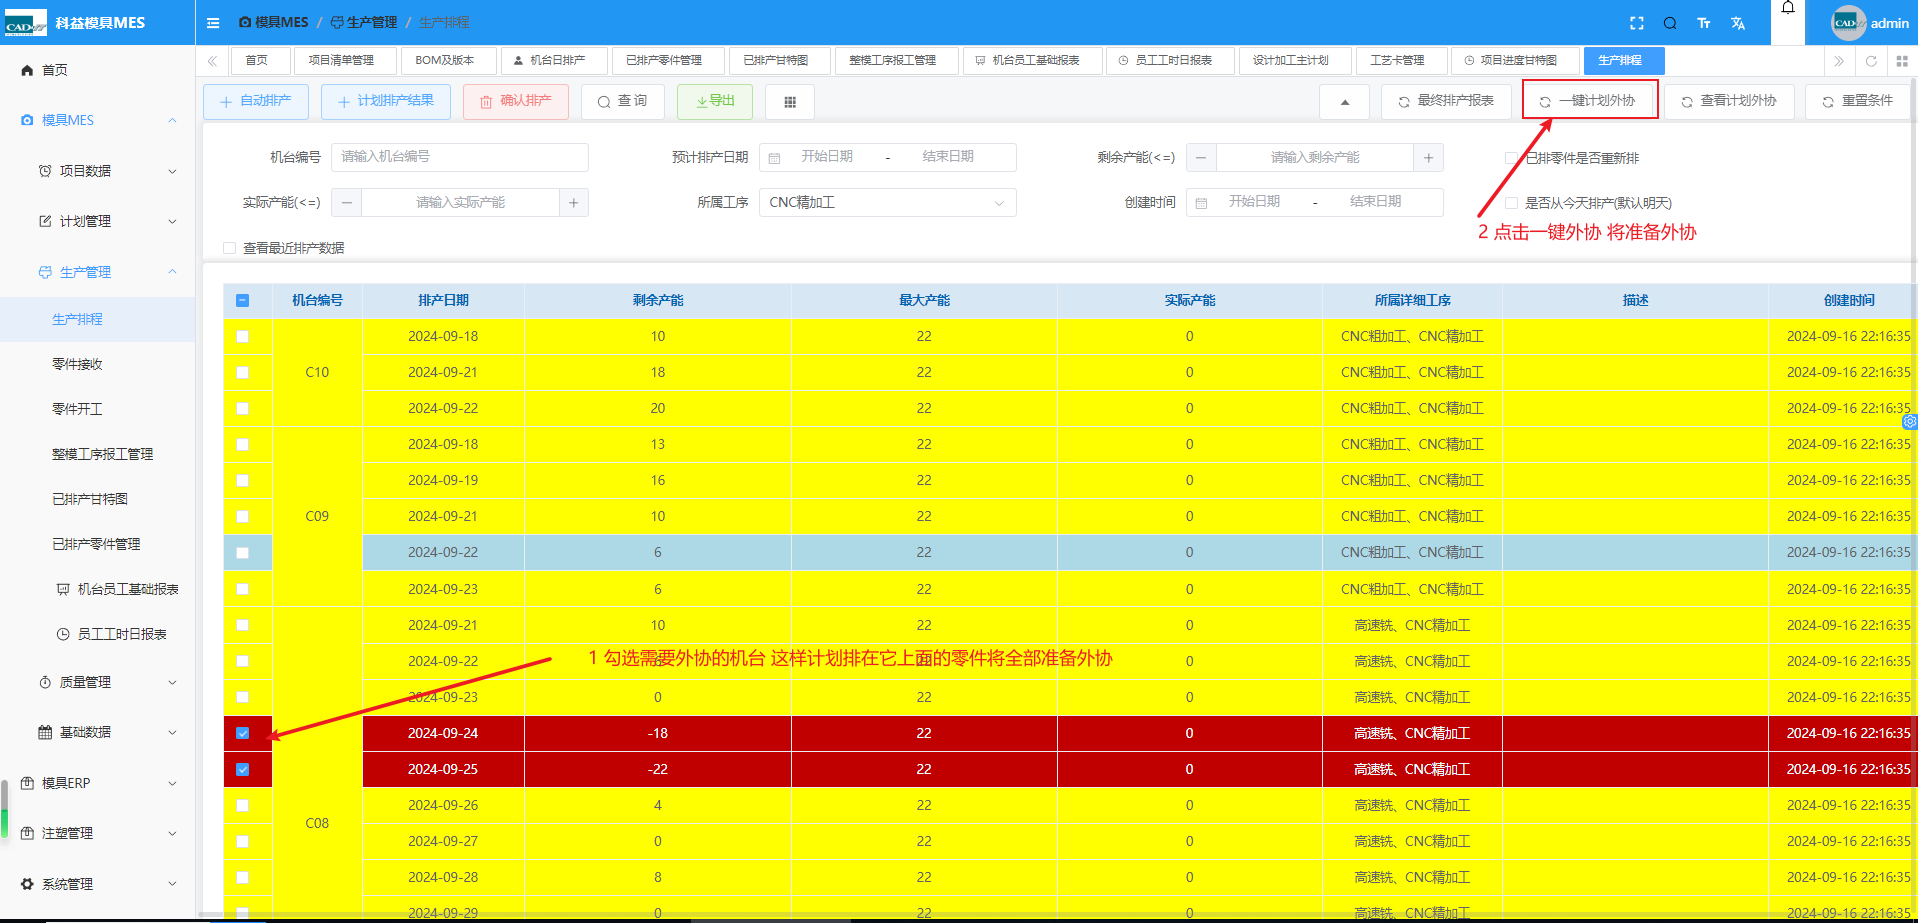1918x923 pixels.
Task: Toggle the select-all header checkbox
Action: pyautogui.click(x=242, y=300)
